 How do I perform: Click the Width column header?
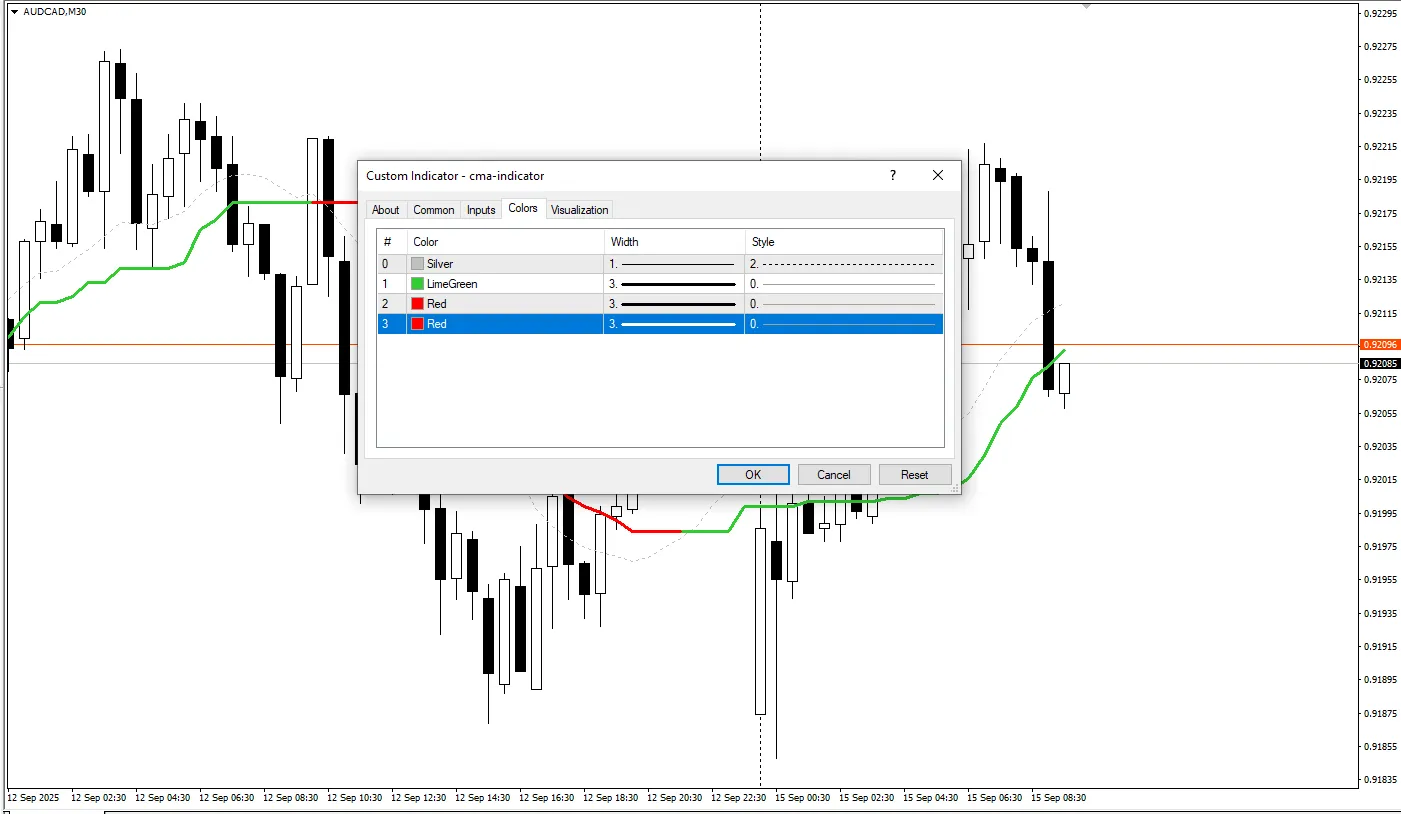click(675, 242)
